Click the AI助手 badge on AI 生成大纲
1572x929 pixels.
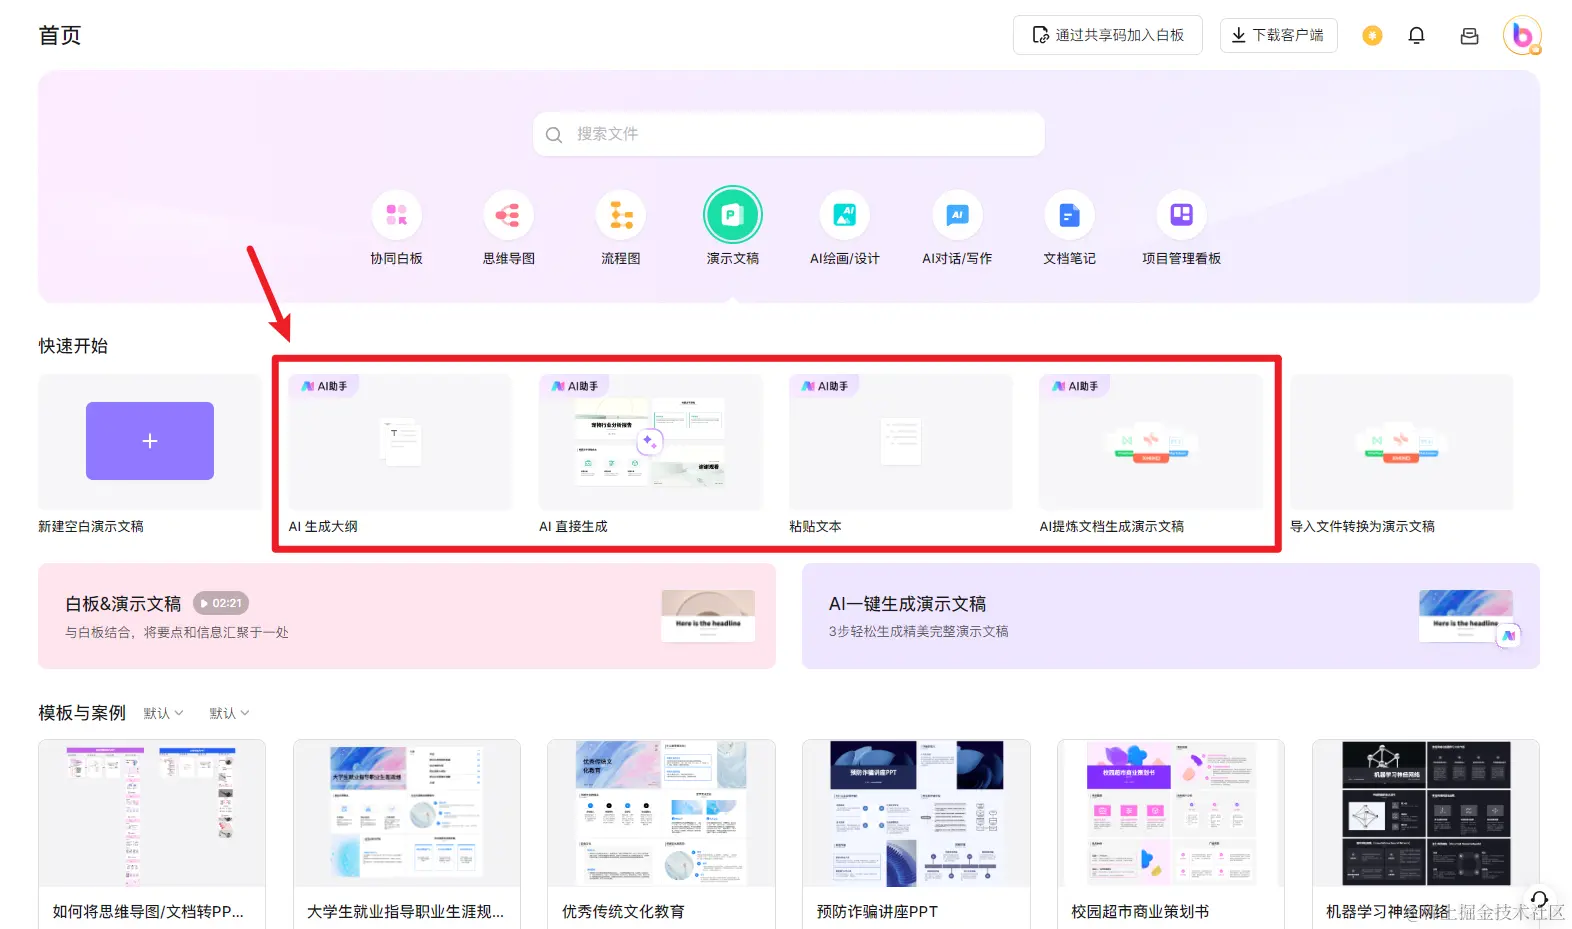pyautogui.click(x=325, y=386)
